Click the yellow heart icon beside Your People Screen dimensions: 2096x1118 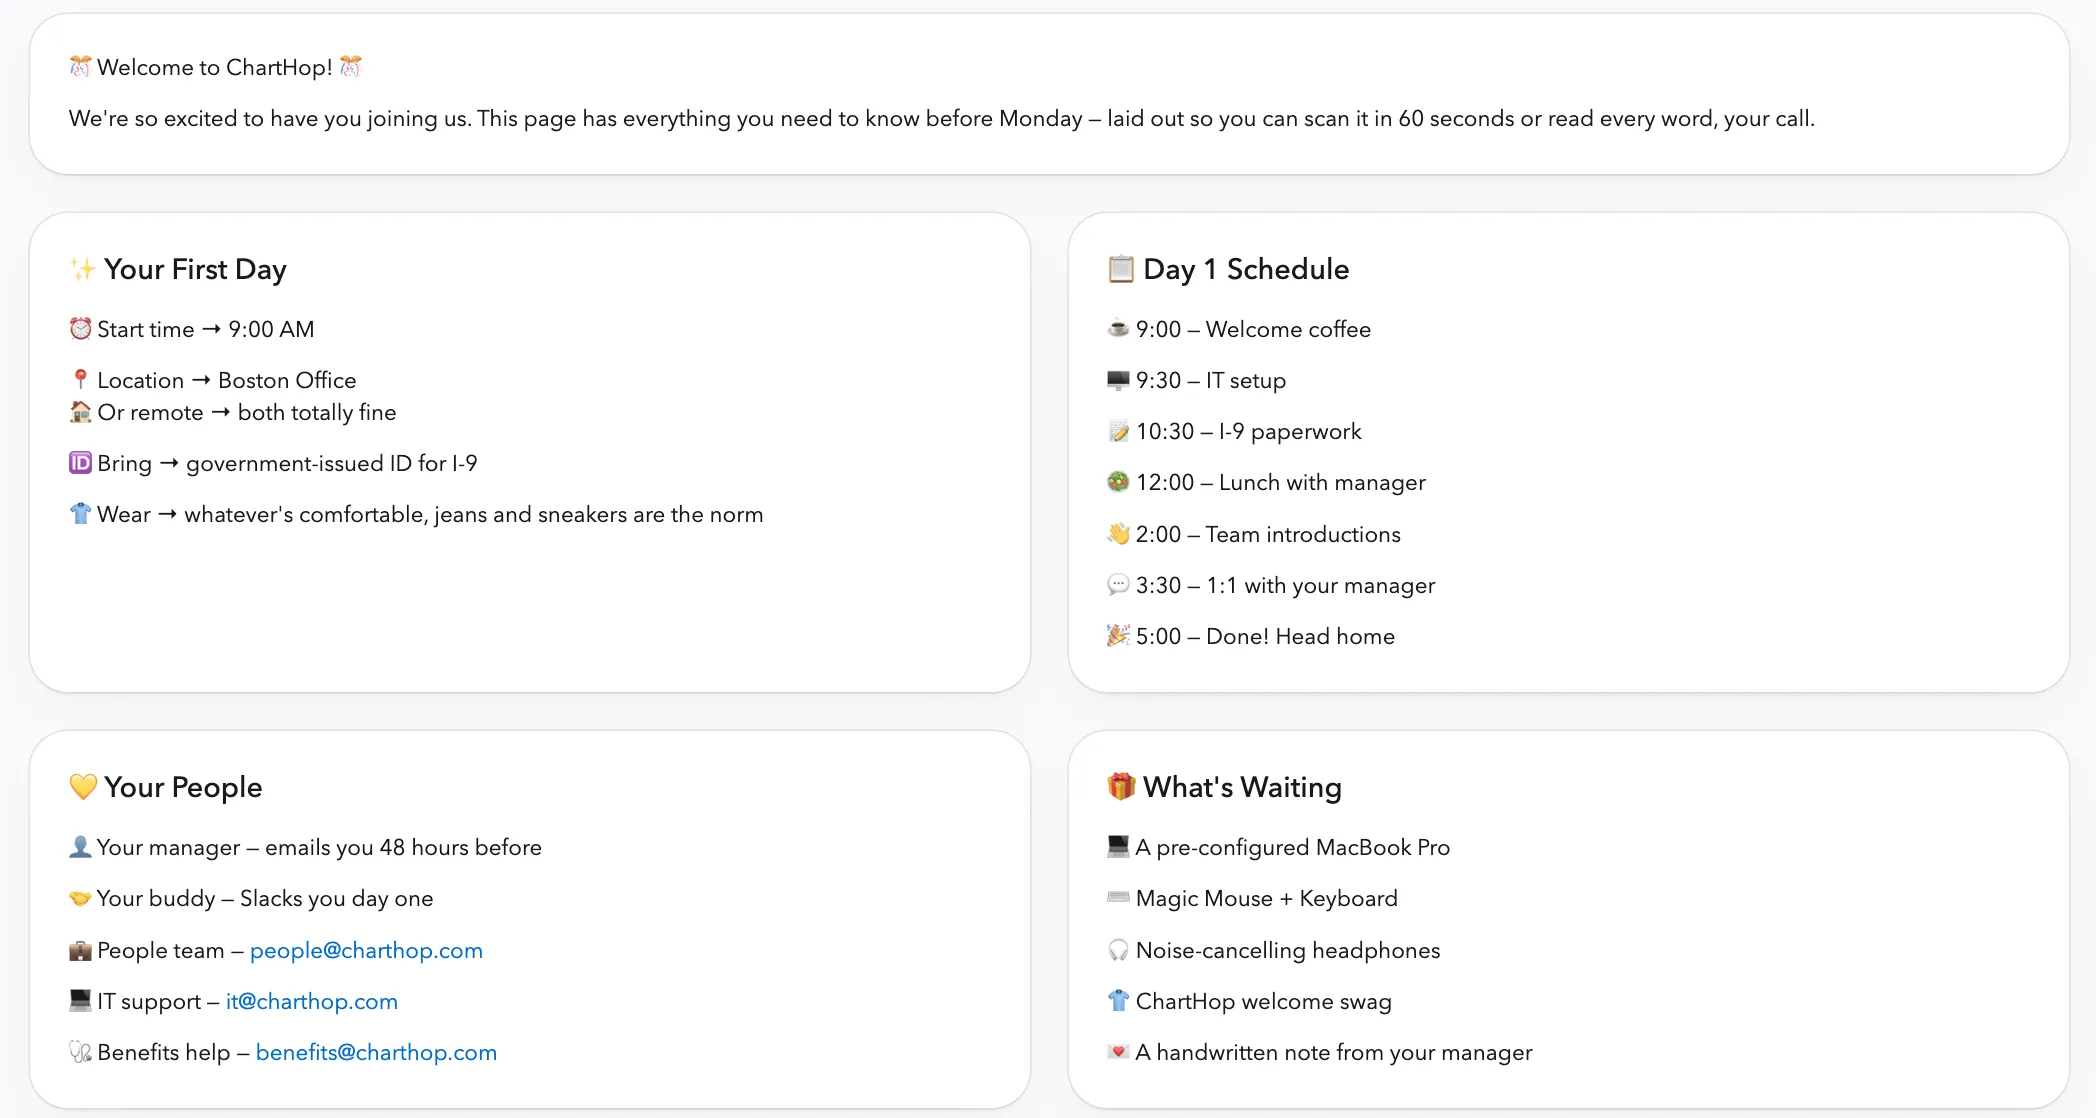point(83,787)
